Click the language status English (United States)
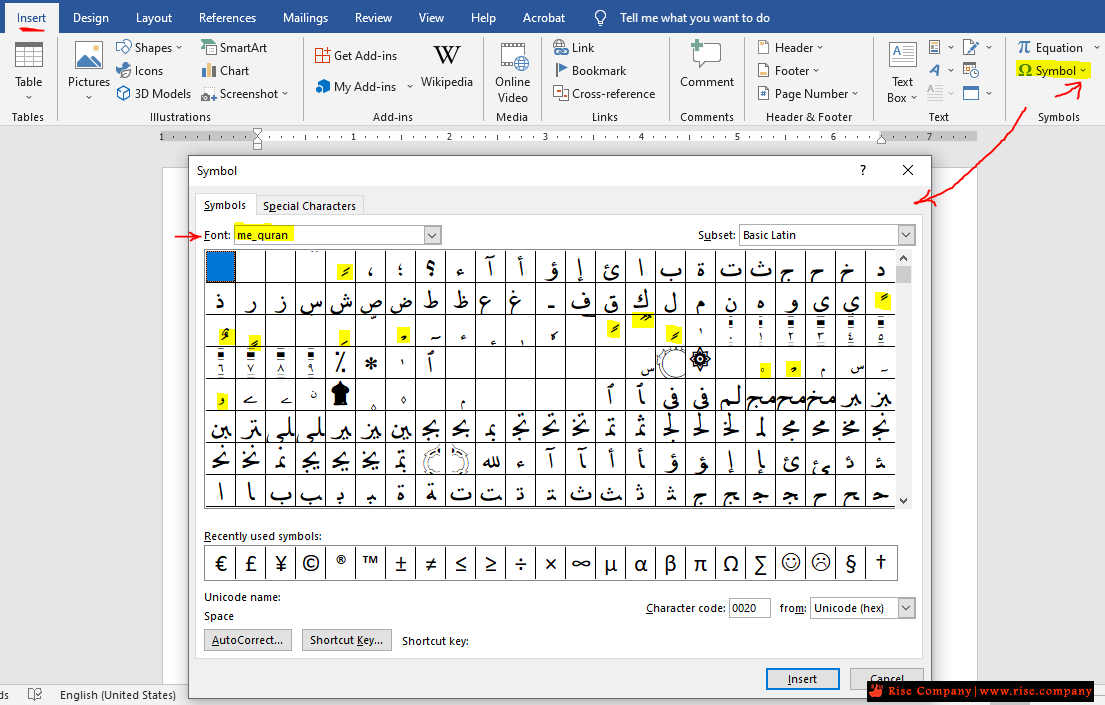This screenshot has width=1105, height=705. click(118, 695)
